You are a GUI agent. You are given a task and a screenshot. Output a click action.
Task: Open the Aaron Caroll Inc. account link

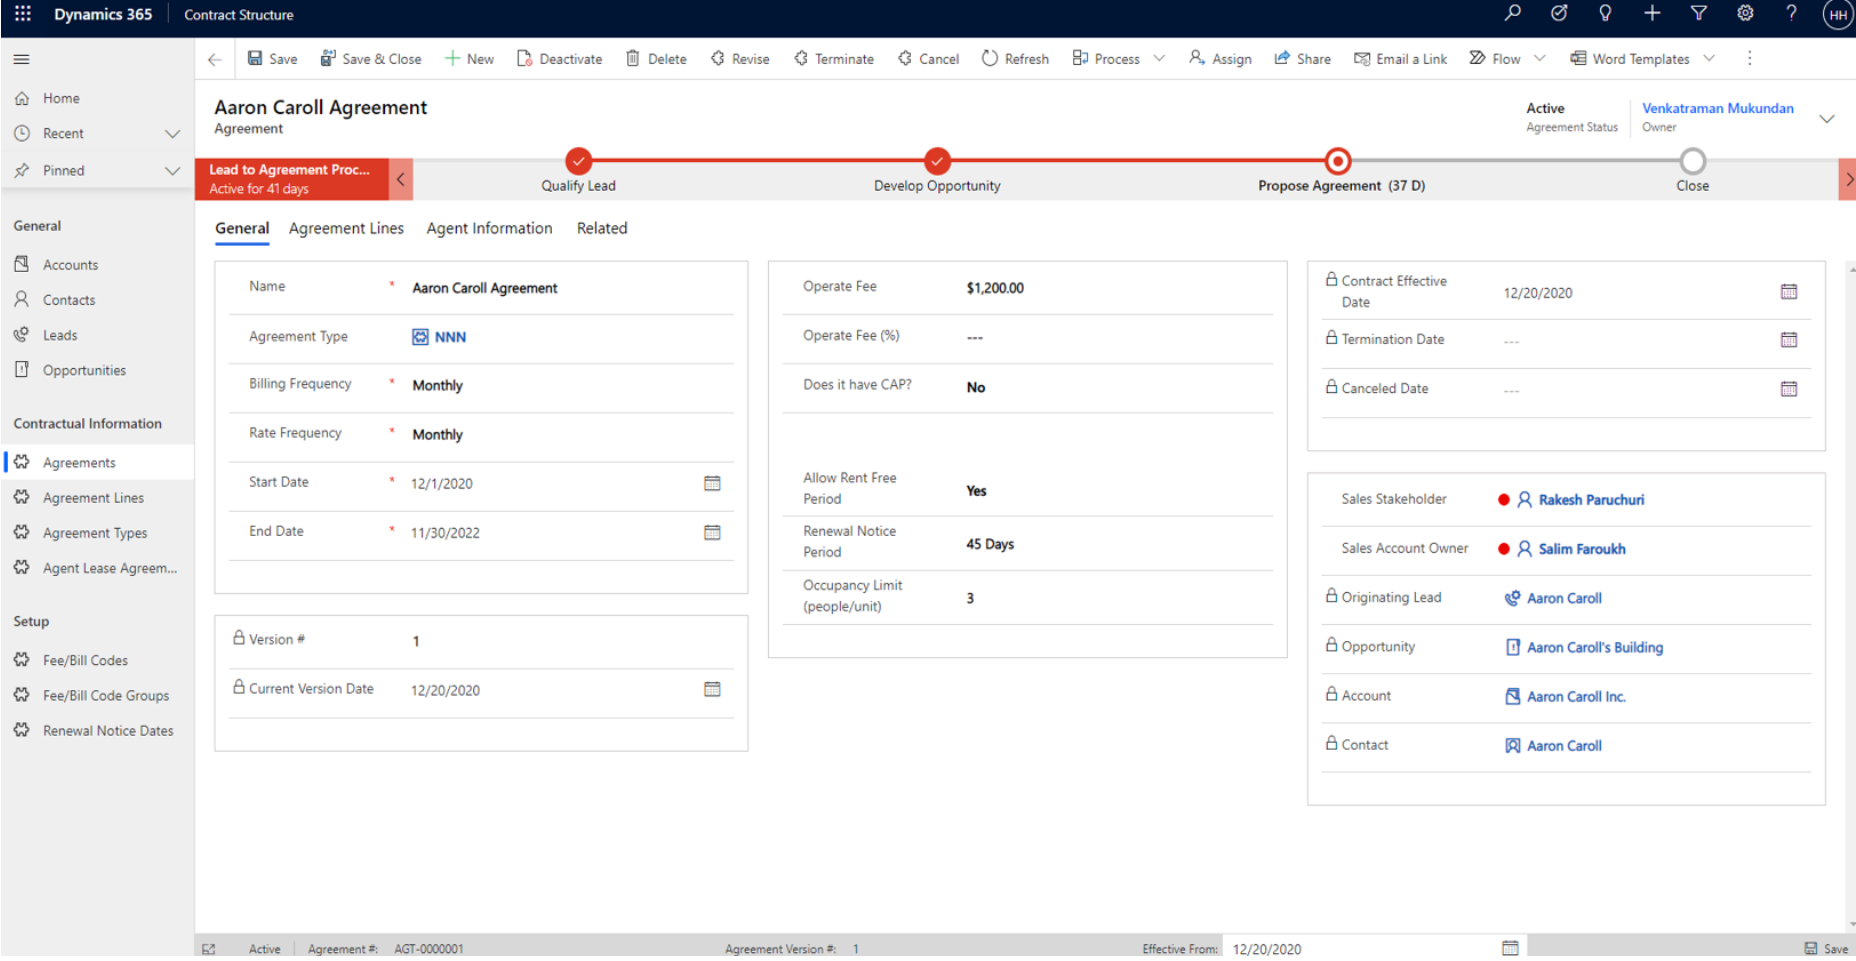[1576, 696]
